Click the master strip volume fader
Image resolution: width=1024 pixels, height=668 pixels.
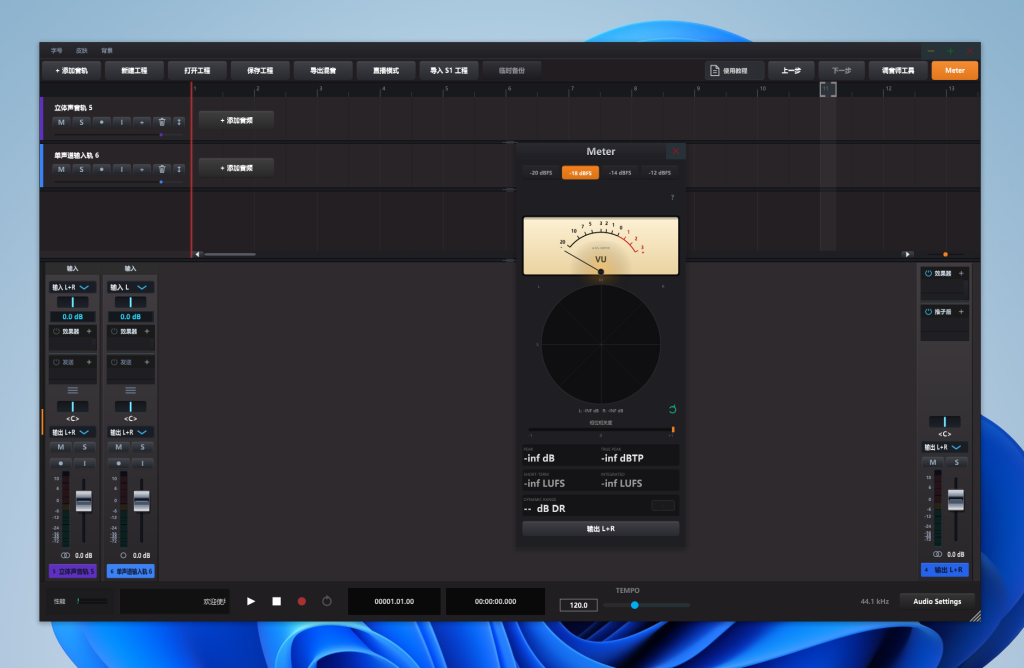tap(956, 500)
